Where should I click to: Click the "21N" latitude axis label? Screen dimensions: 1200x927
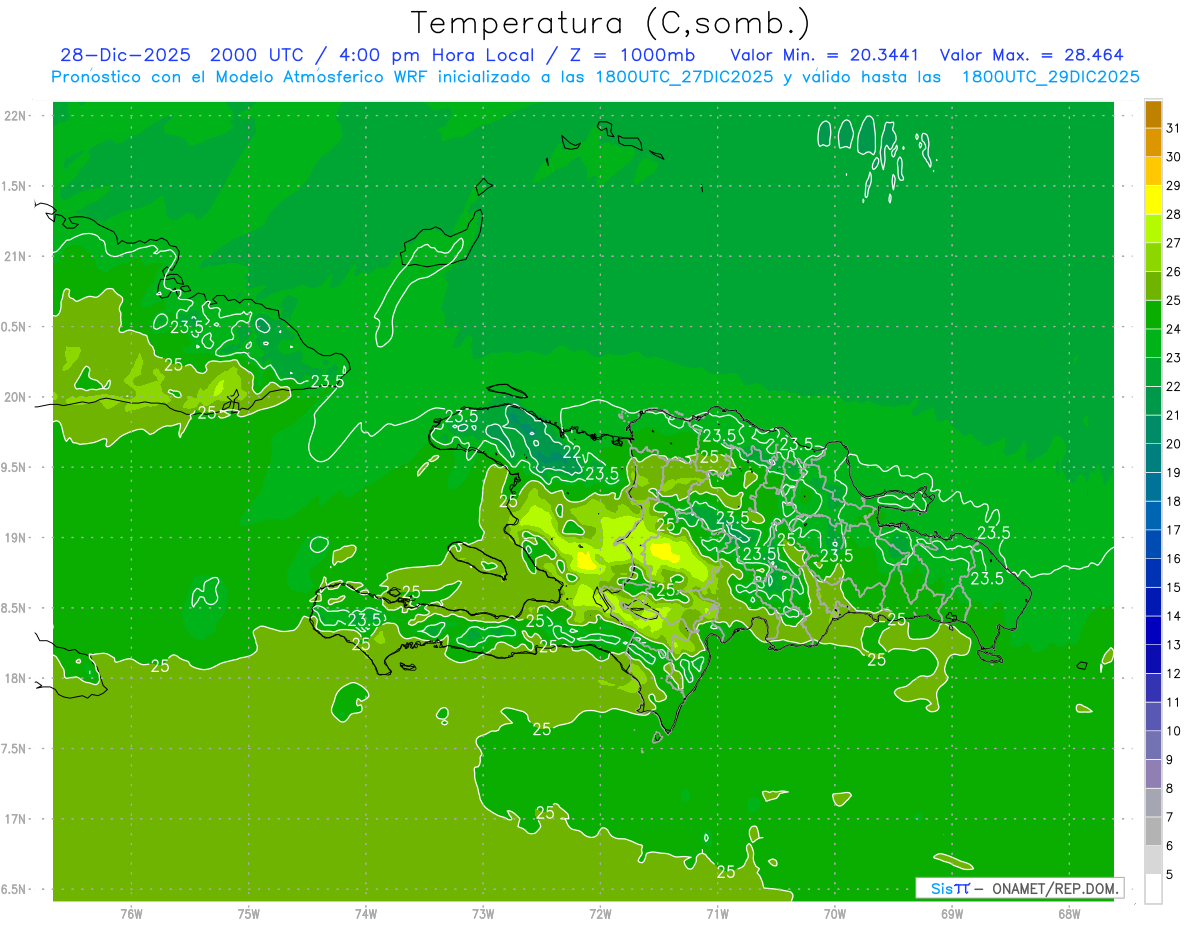pyautogui.click(x=16, y=257)
